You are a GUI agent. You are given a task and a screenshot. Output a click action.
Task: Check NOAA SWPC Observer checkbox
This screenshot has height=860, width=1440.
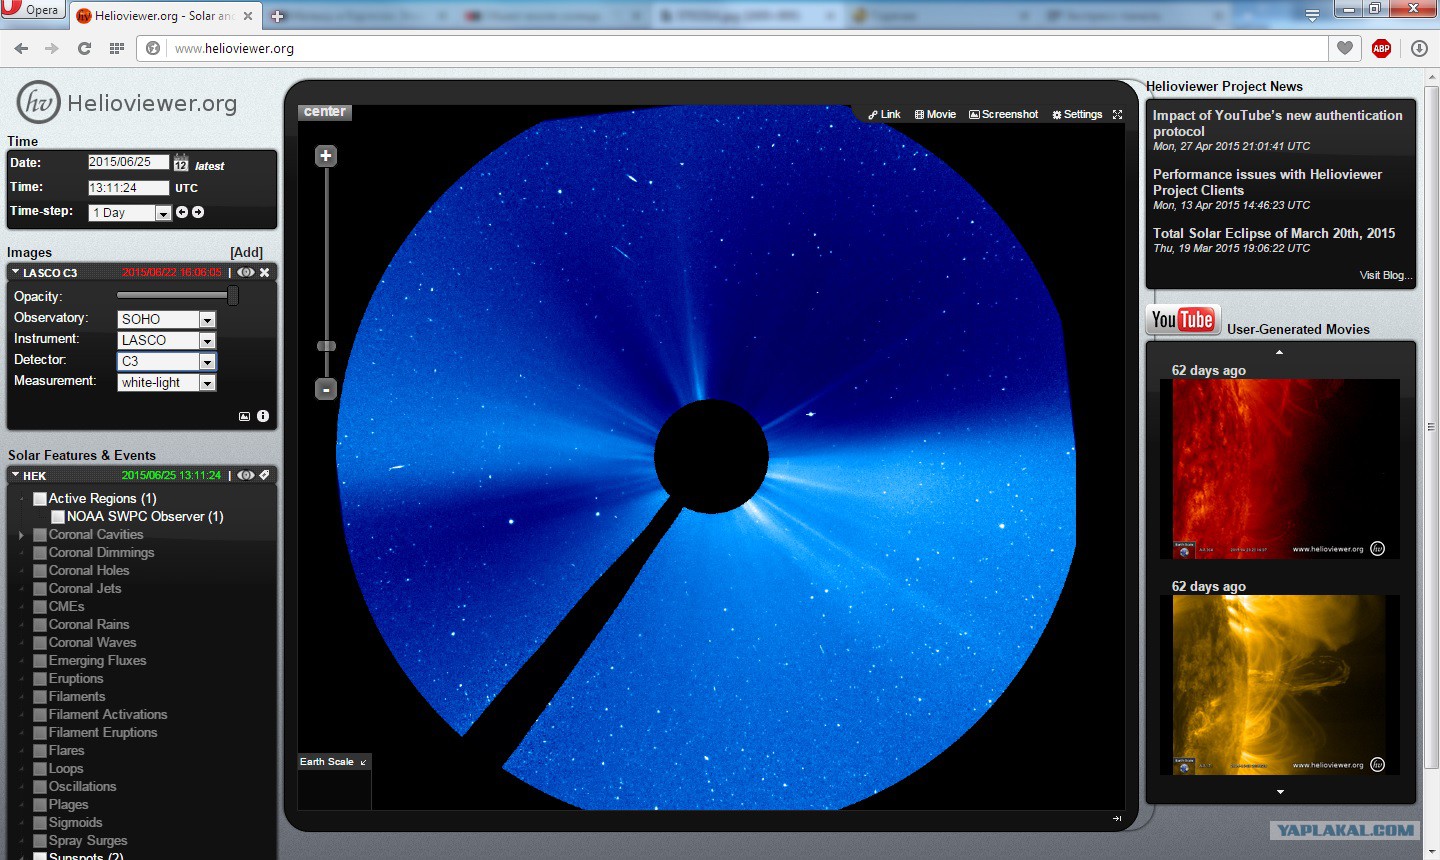click(58, 516)
